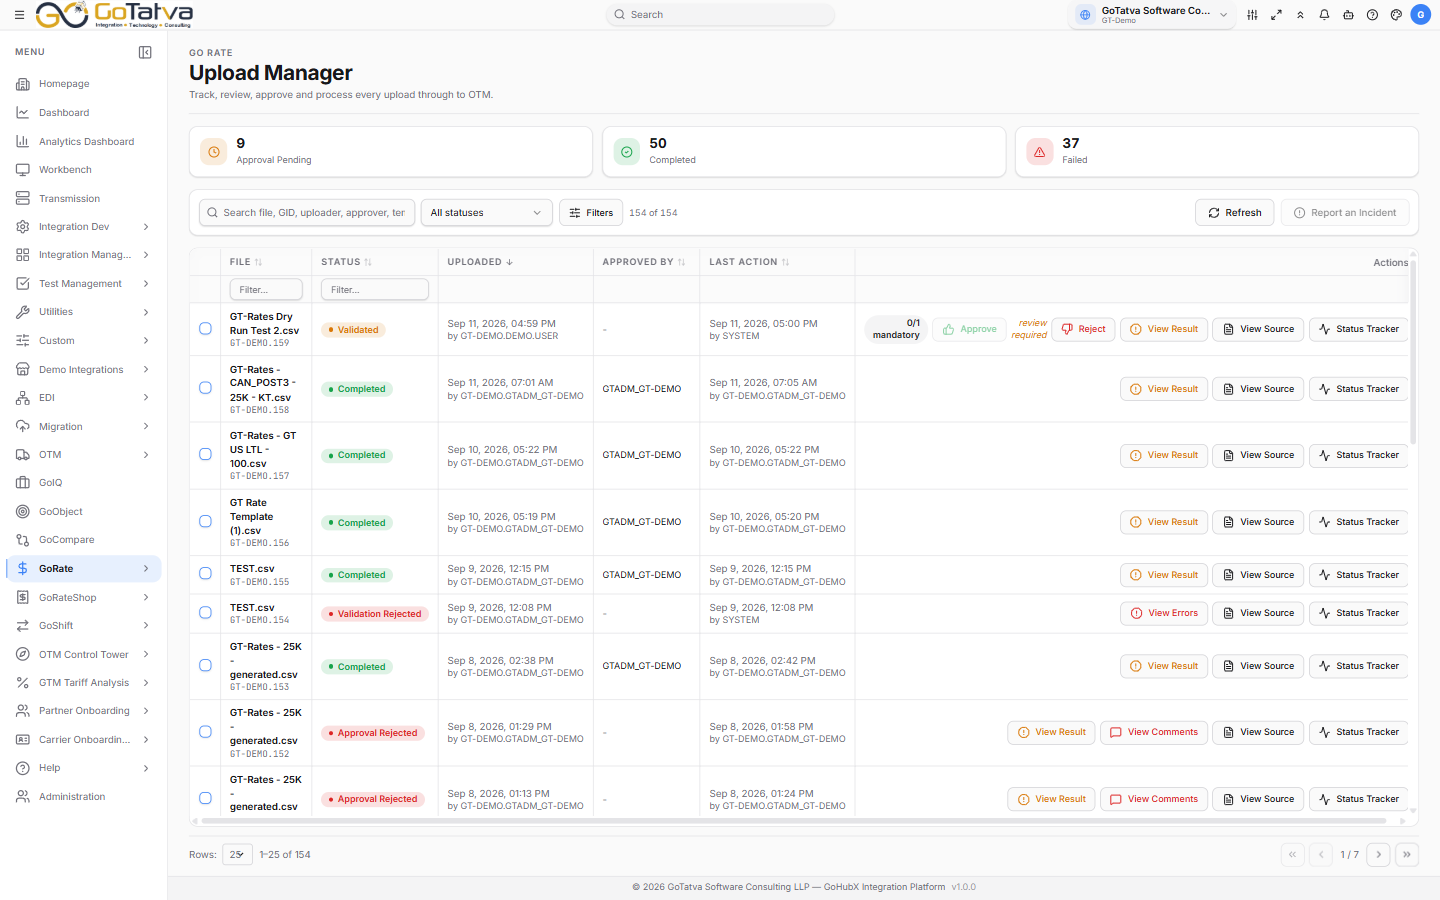Click the Failed warning triangle icon
Screen dimensions: 1440x900
pos(1040,152)
